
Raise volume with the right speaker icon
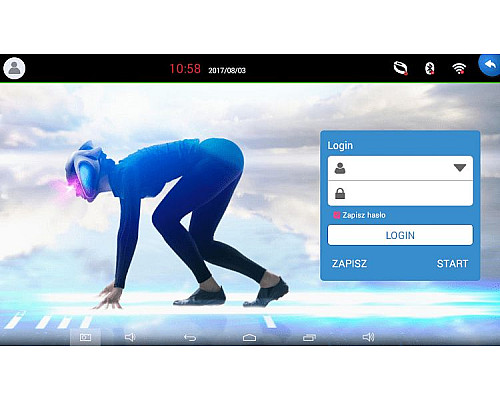pyautogui.click(x=368, y=337)
